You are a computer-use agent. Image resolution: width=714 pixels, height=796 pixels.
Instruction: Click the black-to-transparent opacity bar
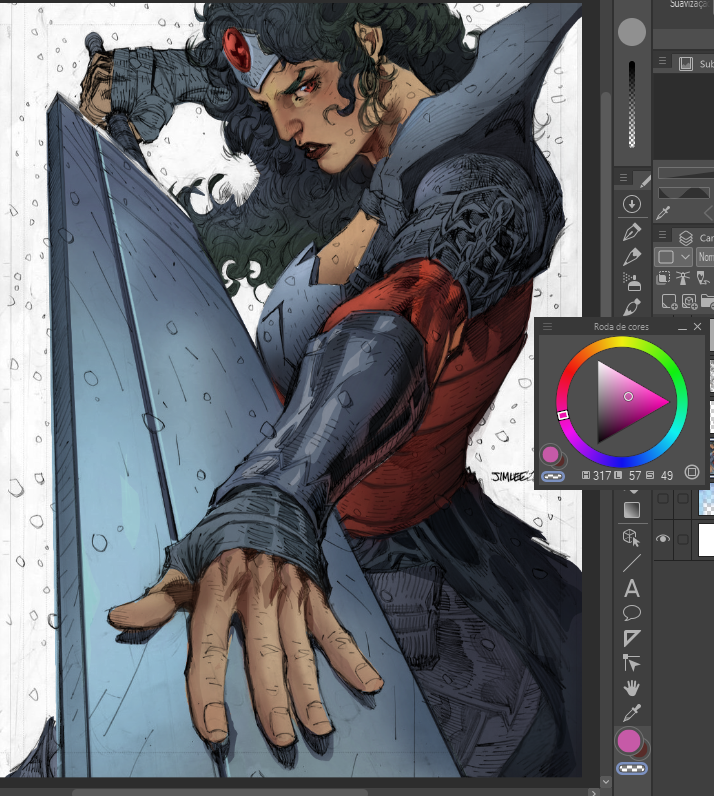coord(632,104)
